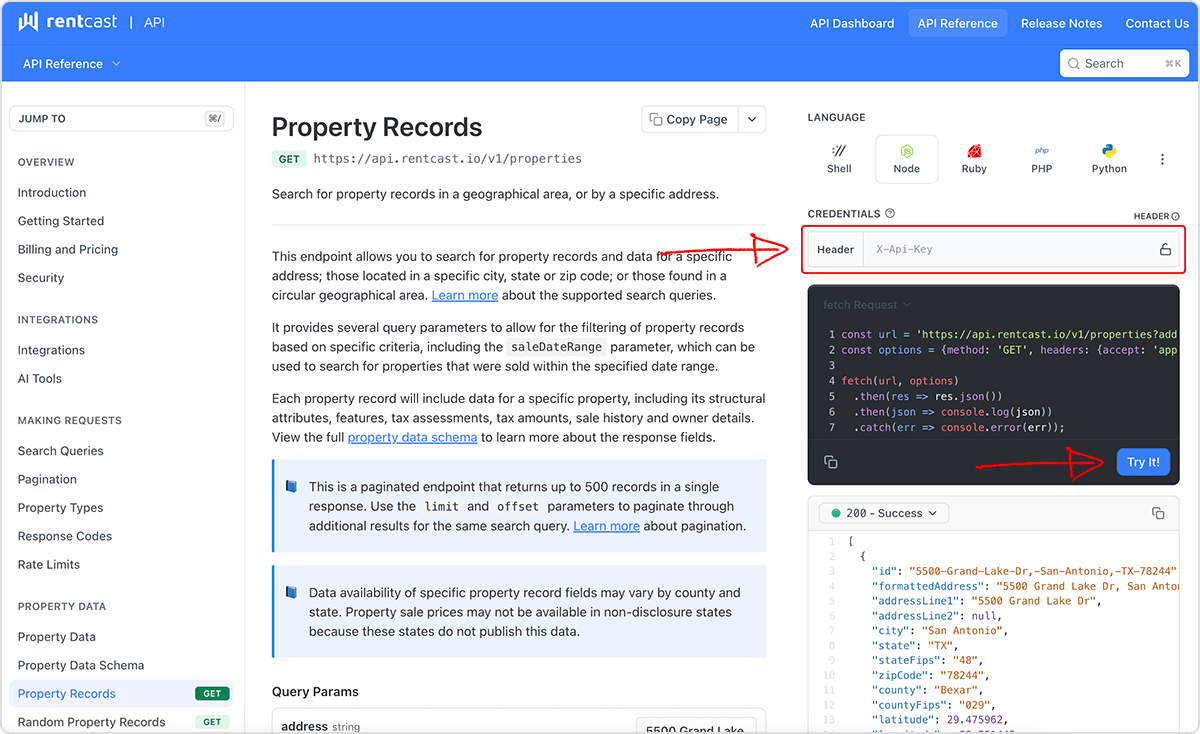Open Search Queries page
Image resolution: width=1200 pixels, height=734 pixels.
coord(61,451)
